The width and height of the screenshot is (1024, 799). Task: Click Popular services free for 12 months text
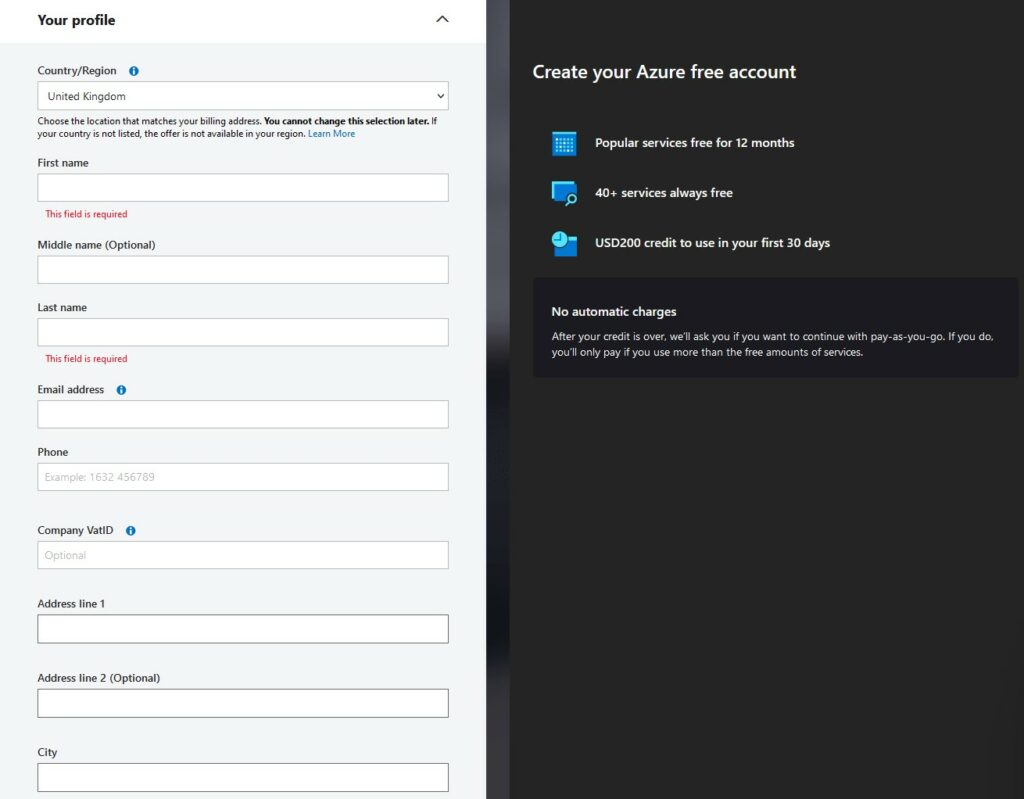click(x=694, y=143)
